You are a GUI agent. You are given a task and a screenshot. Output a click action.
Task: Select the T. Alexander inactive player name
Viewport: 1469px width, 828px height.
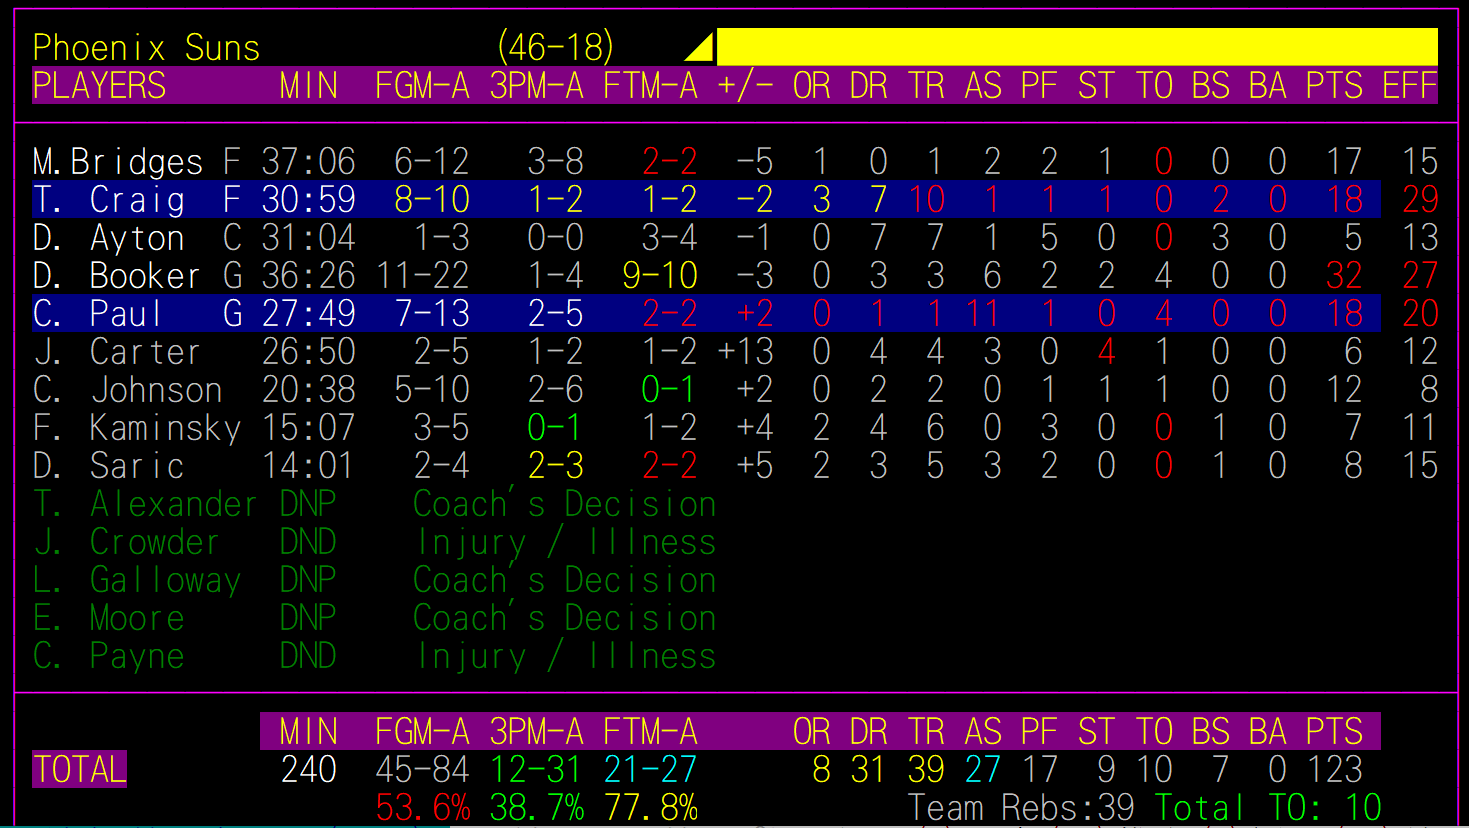[x=145, y=504]
